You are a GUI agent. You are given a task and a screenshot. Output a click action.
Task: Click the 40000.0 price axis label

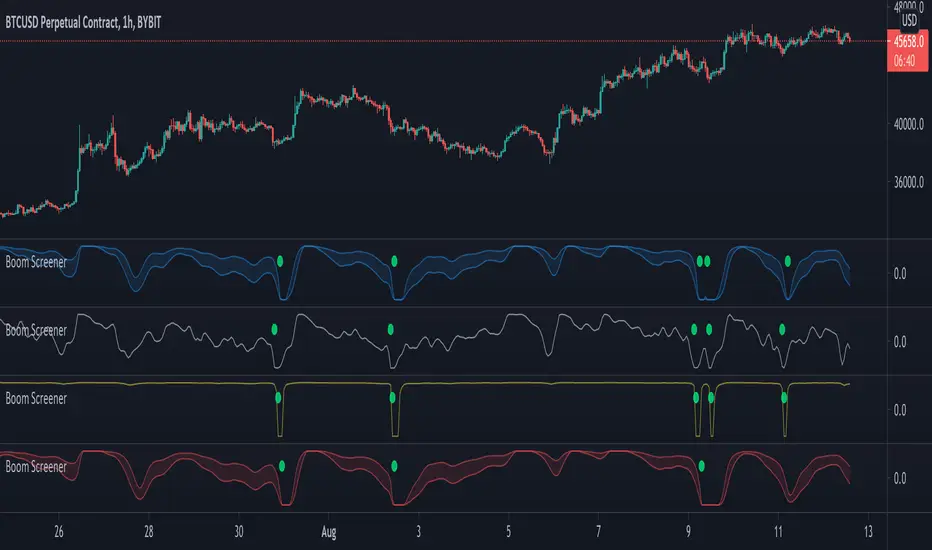[909, 124]
